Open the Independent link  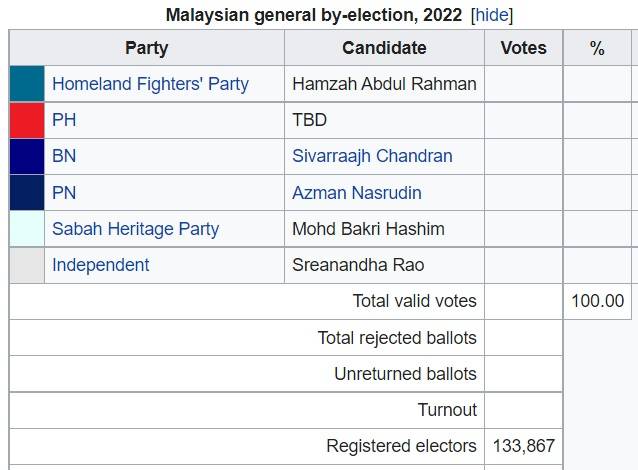click(x=101, y=265)
